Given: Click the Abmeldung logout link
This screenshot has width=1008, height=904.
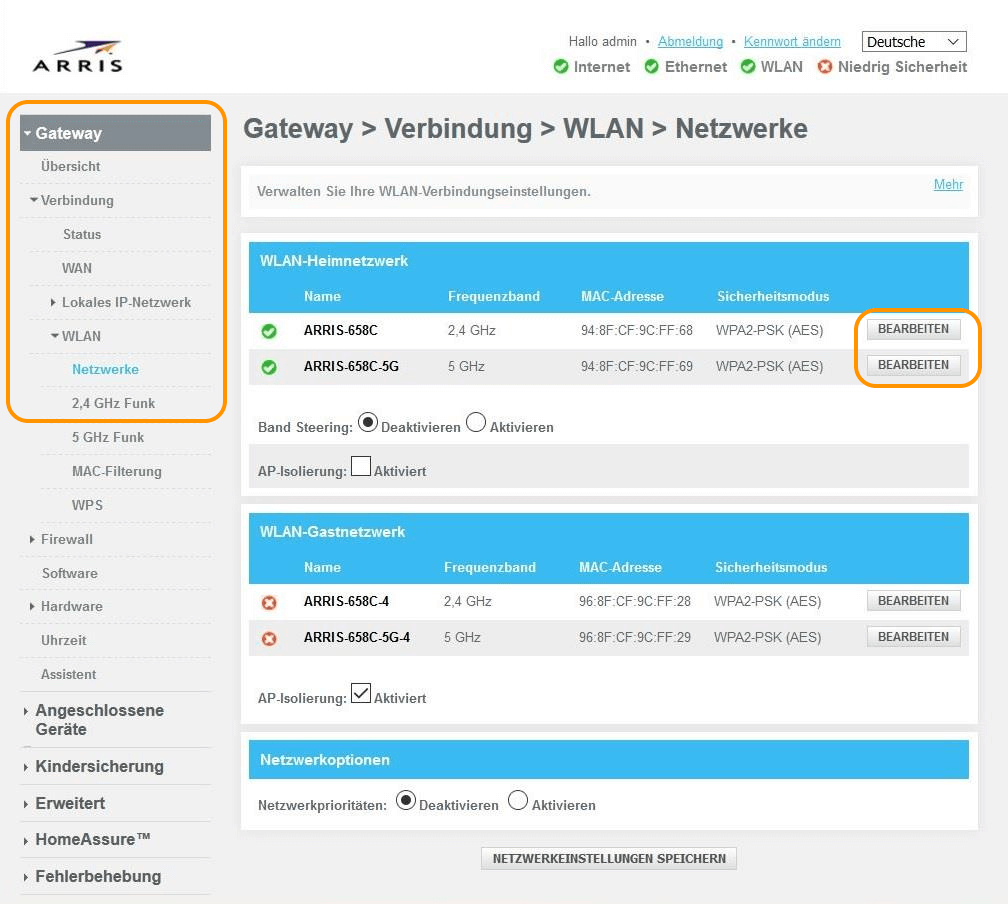Looking at the screenshot, I should (690, 42).
